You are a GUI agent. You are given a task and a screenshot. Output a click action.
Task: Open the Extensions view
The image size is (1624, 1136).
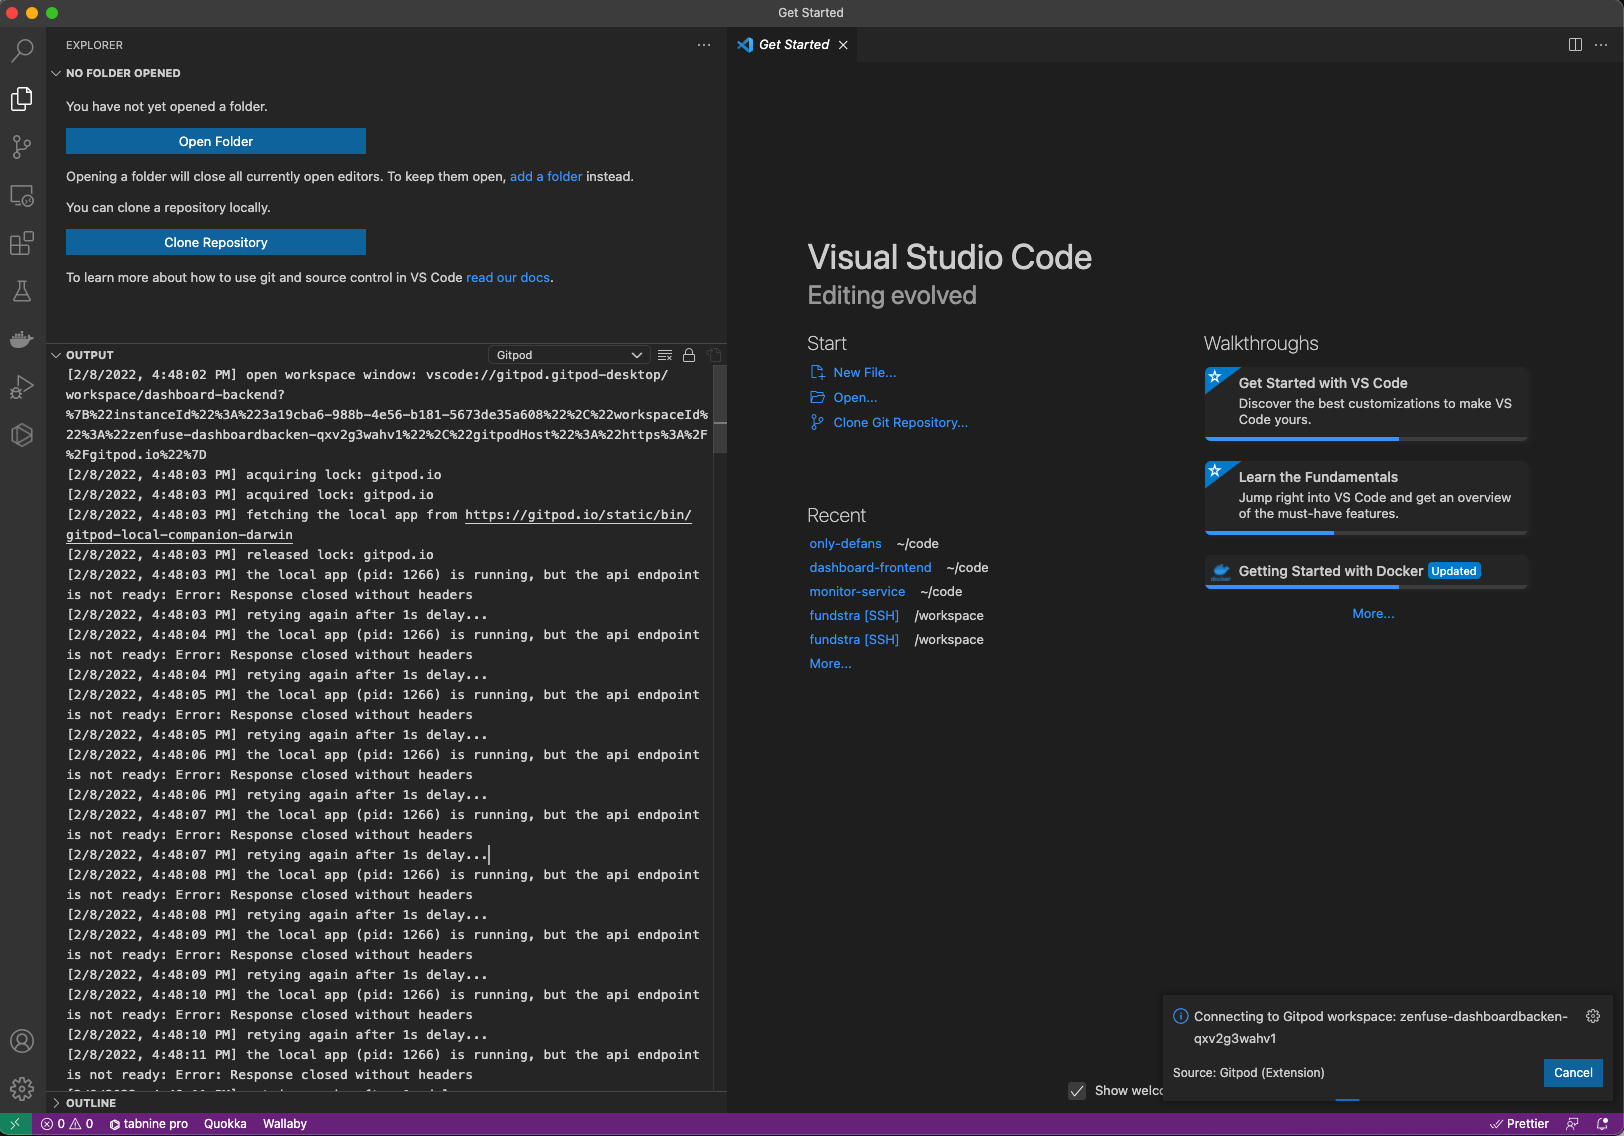(x=21, y=243)
